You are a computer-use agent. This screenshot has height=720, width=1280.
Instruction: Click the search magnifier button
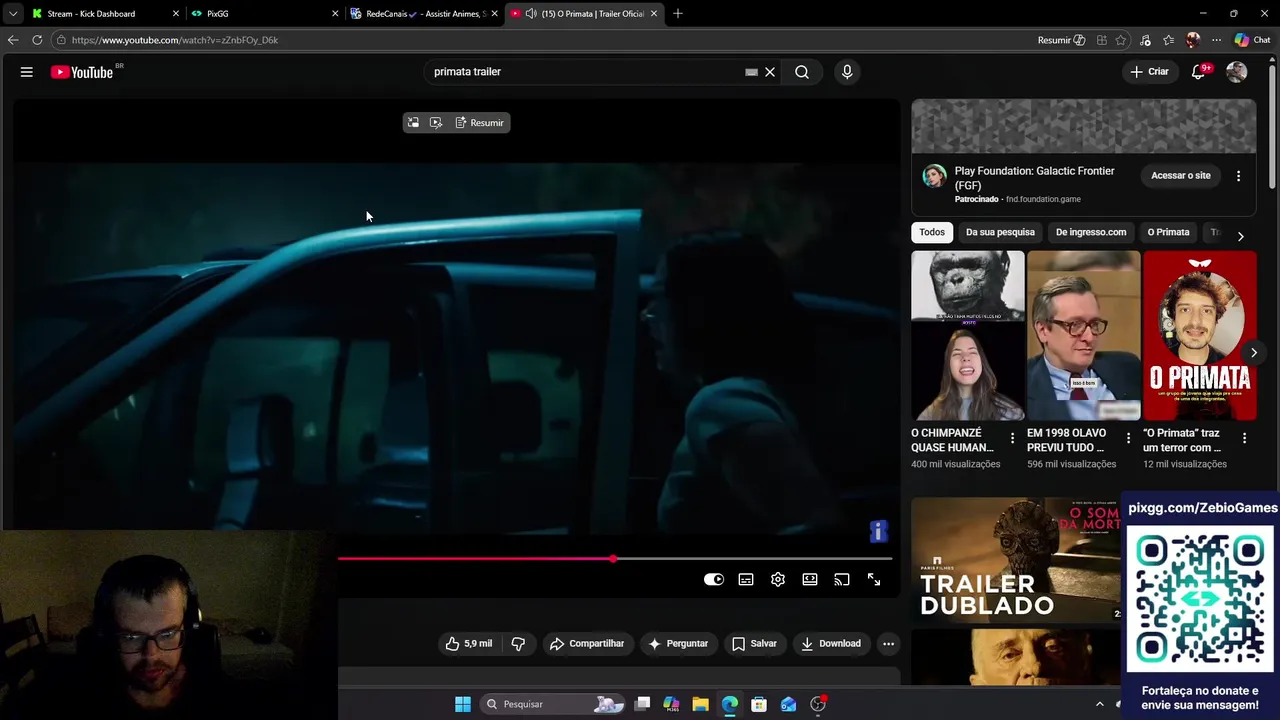[802, 72]
